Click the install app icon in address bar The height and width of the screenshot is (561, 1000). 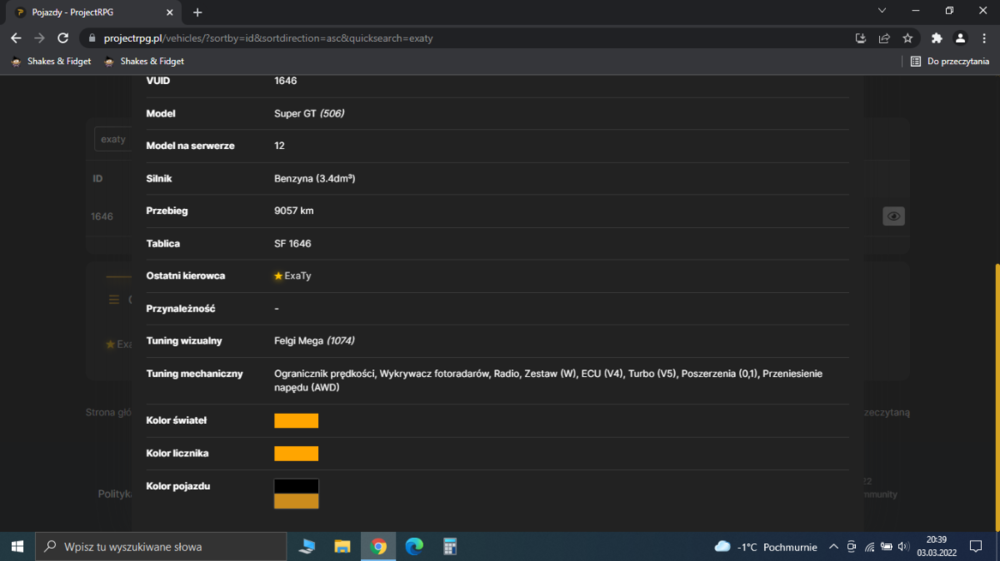click(860, 38)
